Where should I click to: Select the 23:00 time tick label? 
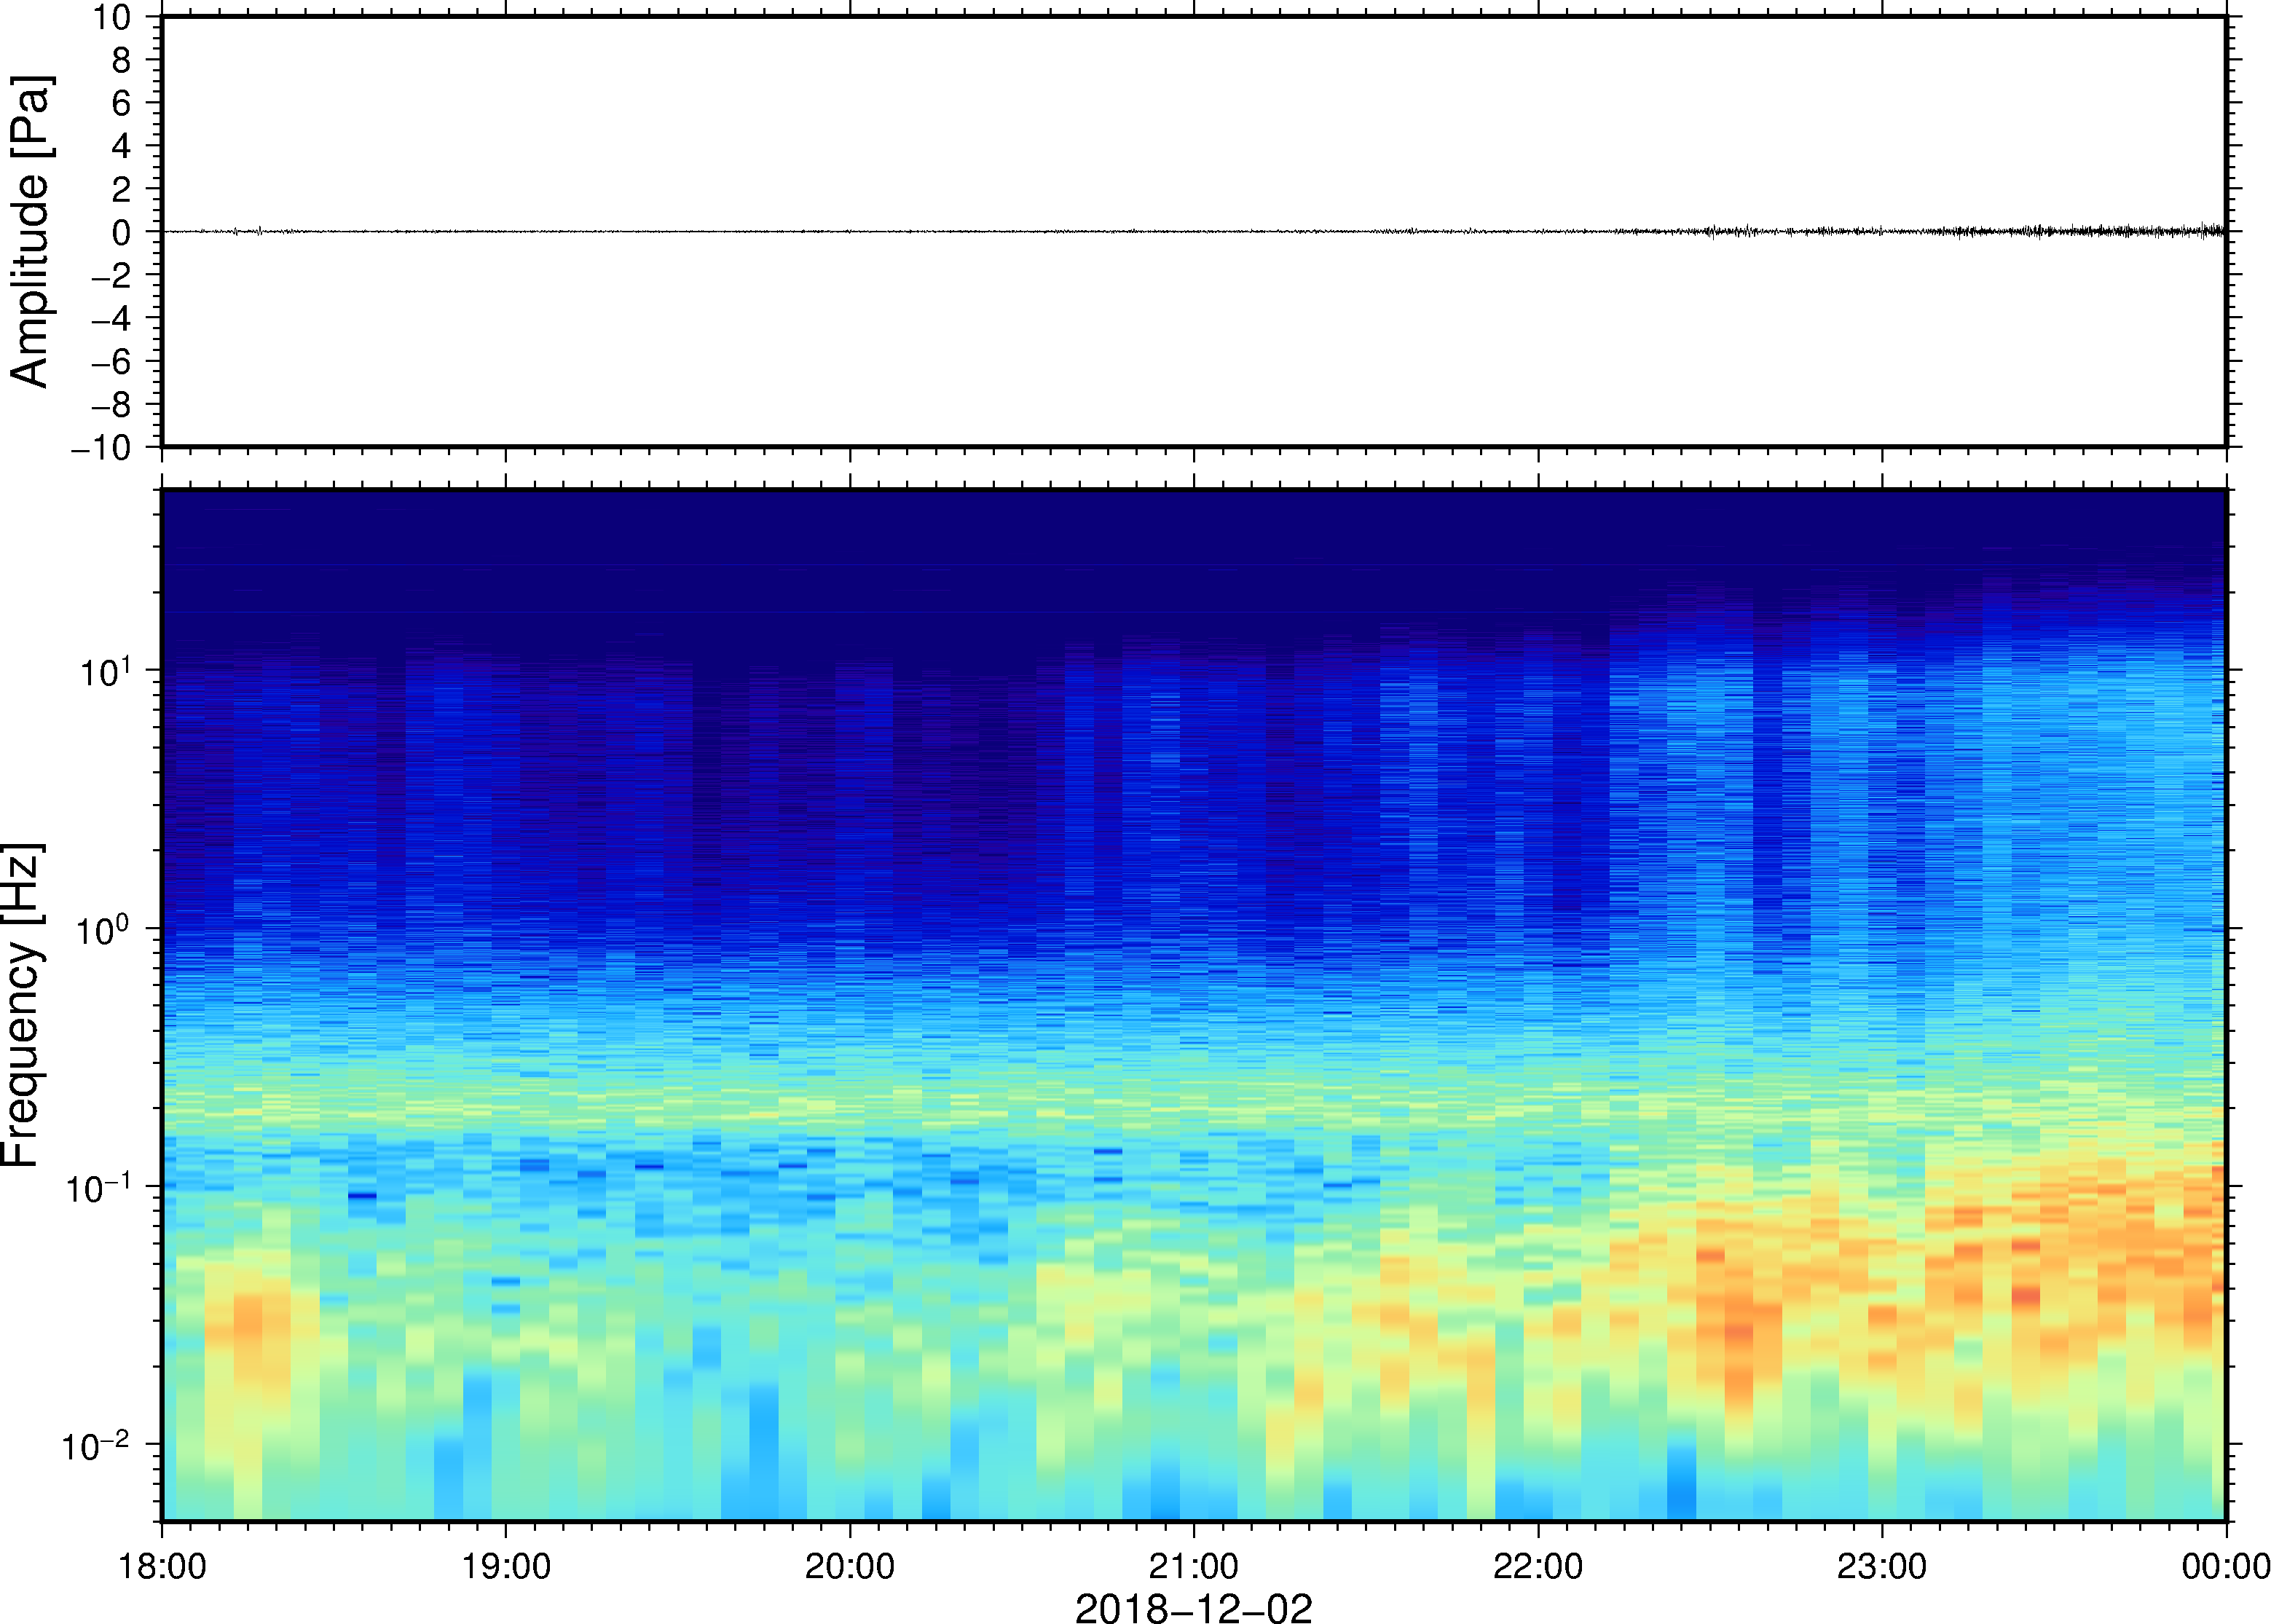pyautogui.click(x=1882, y=1566)
